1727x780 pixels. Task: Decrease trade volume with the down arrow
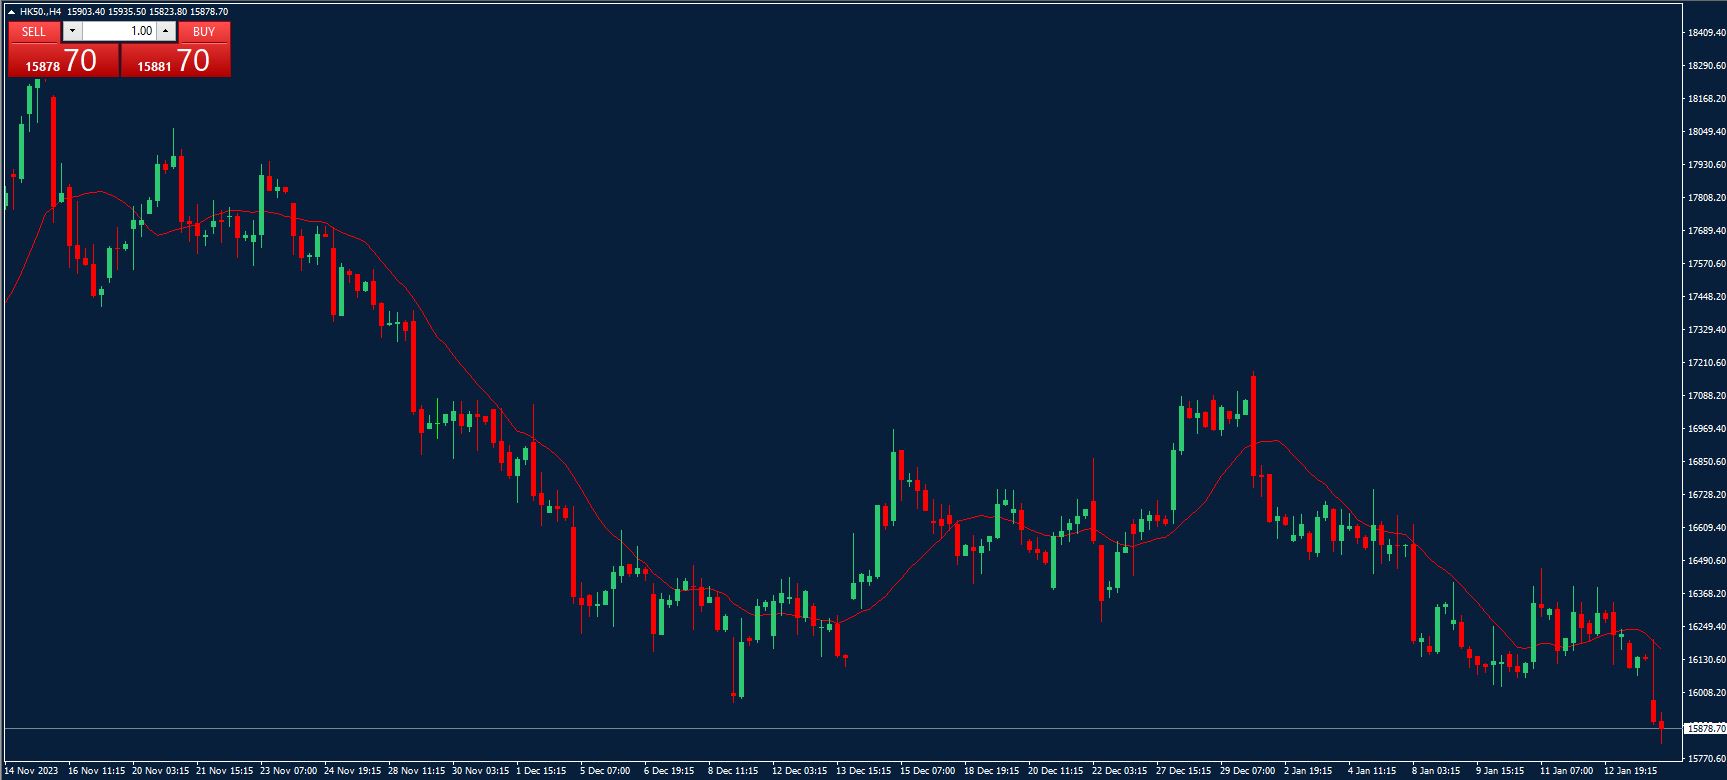pyautogui.click(x=72, y=32)
